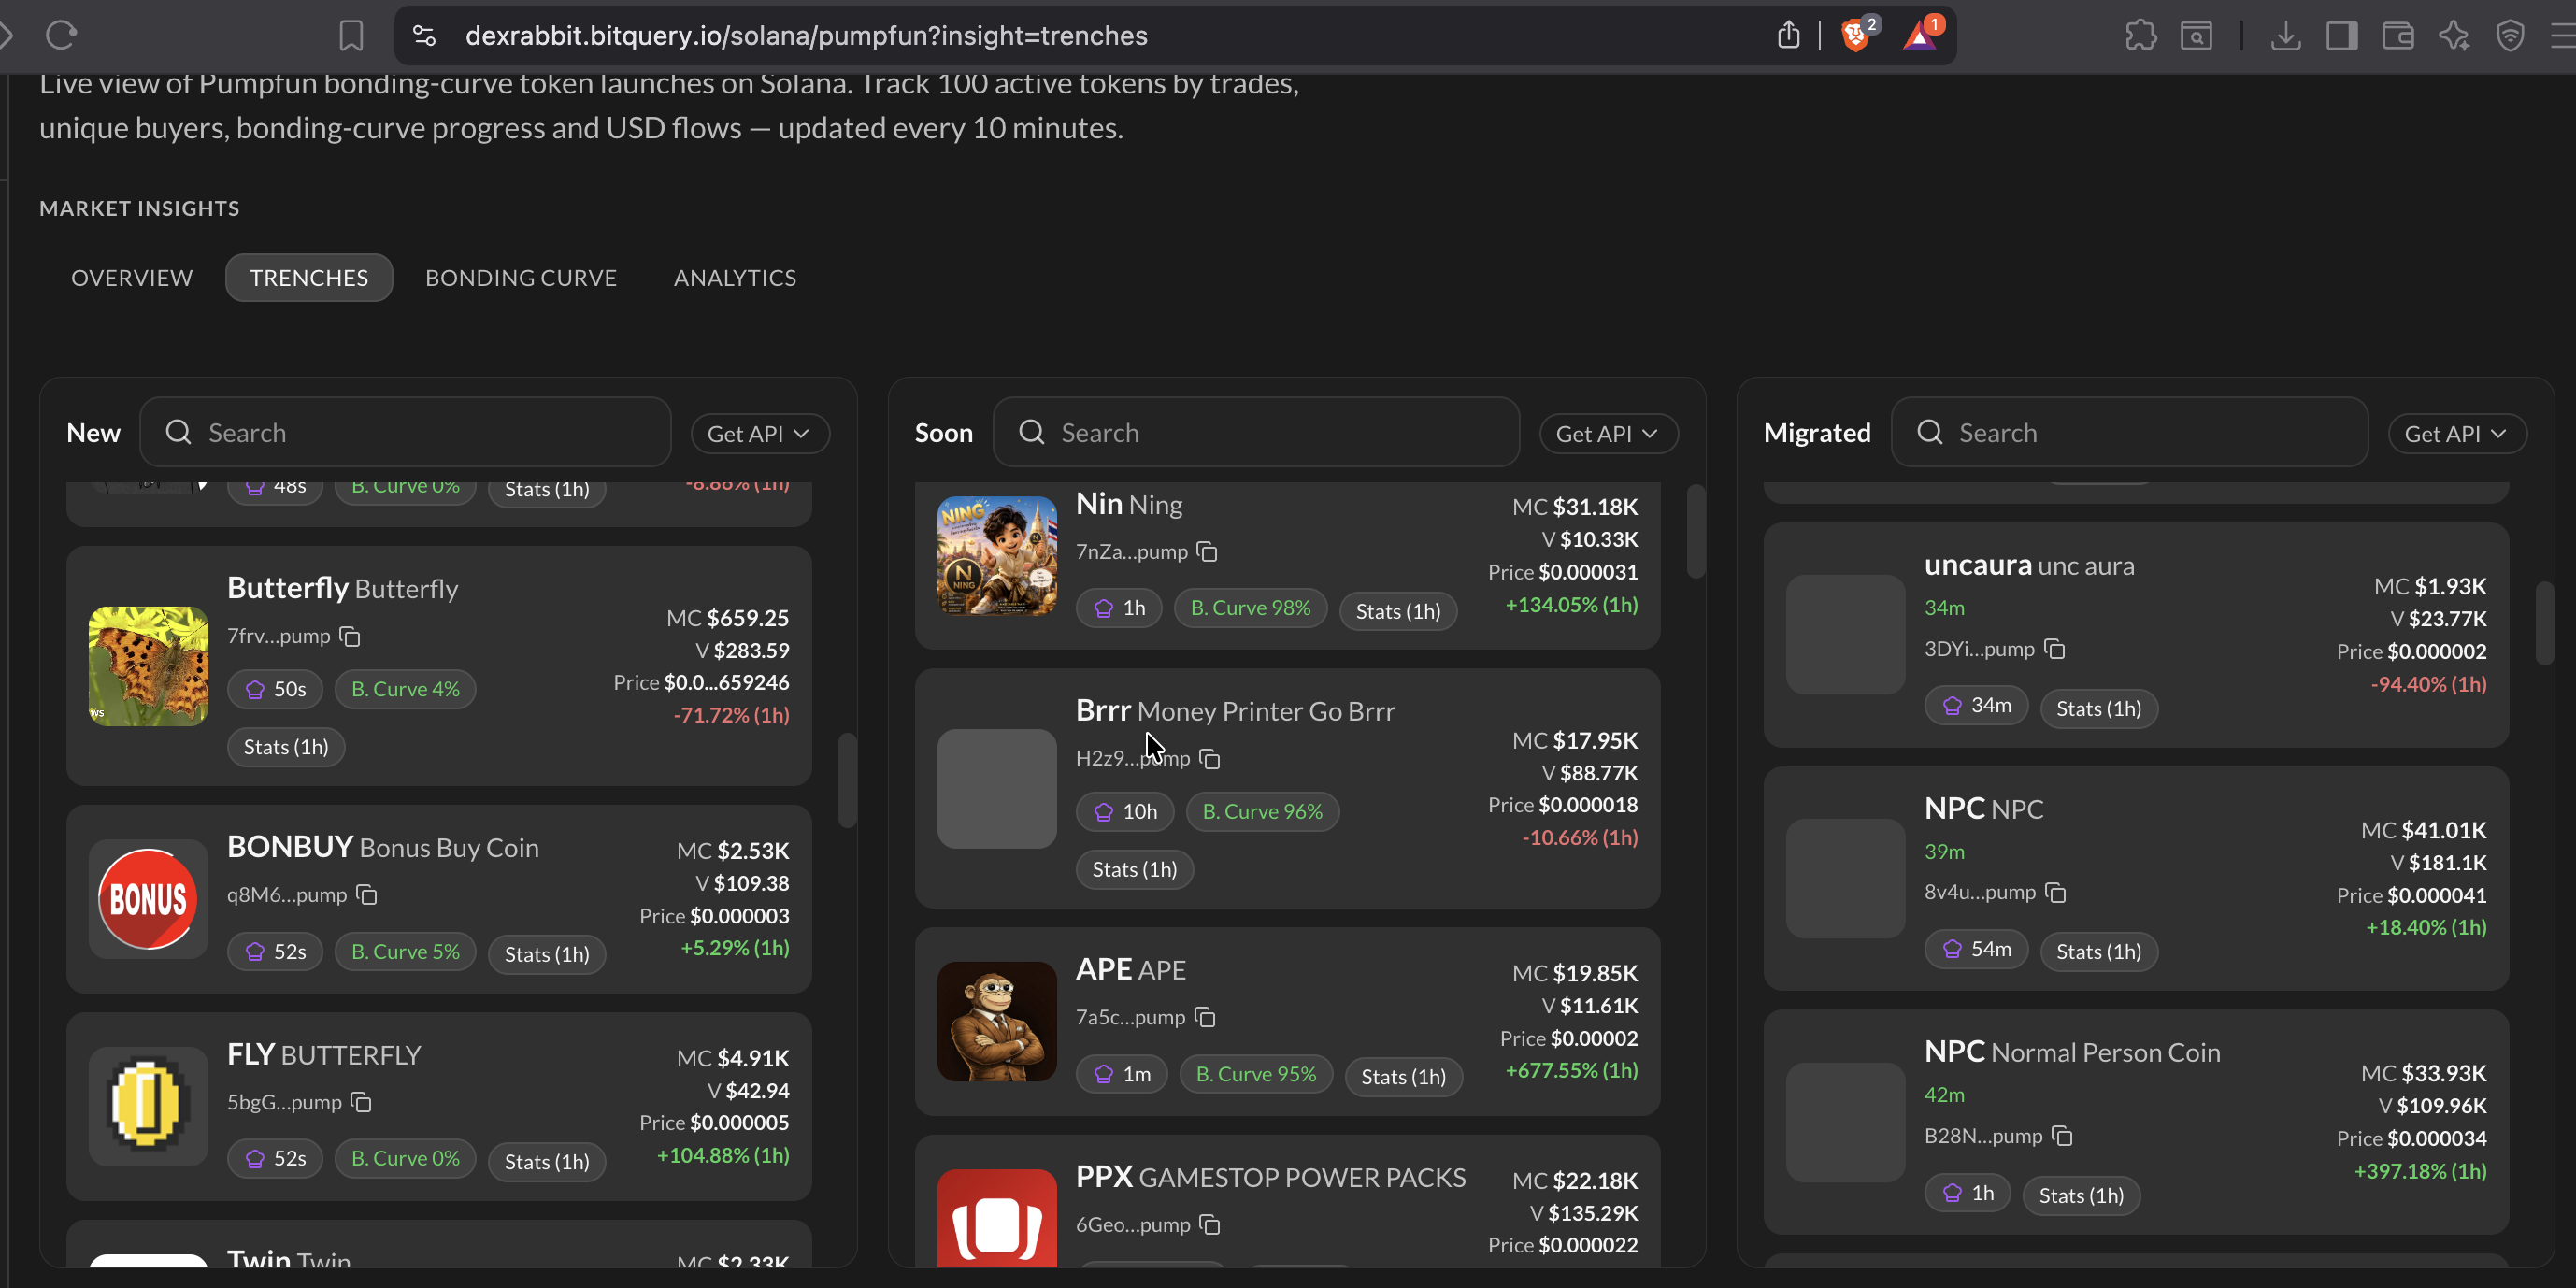Bookmark this page
The width and height of the screenshot is (2576, 1288).
pyautogui.click(x=351, y=36)
